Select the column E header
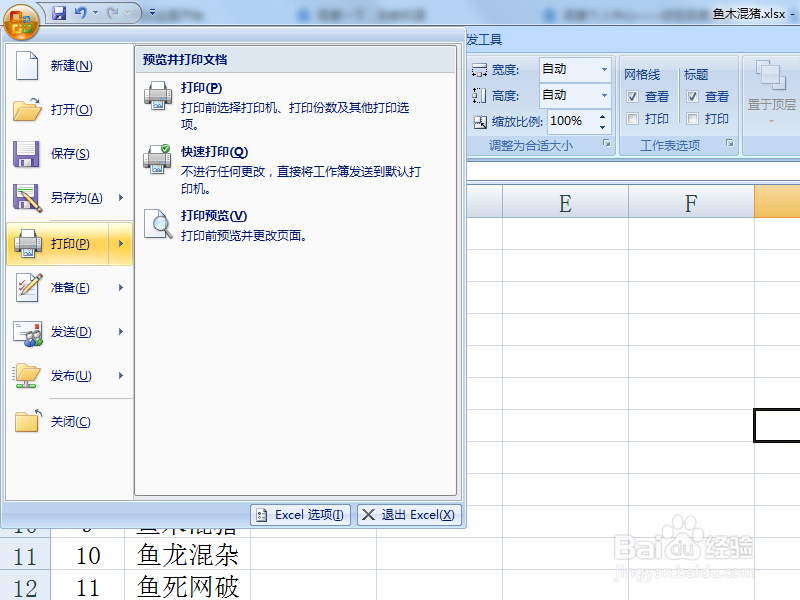The width and height of the screenshot is (800, 600). 565,203
